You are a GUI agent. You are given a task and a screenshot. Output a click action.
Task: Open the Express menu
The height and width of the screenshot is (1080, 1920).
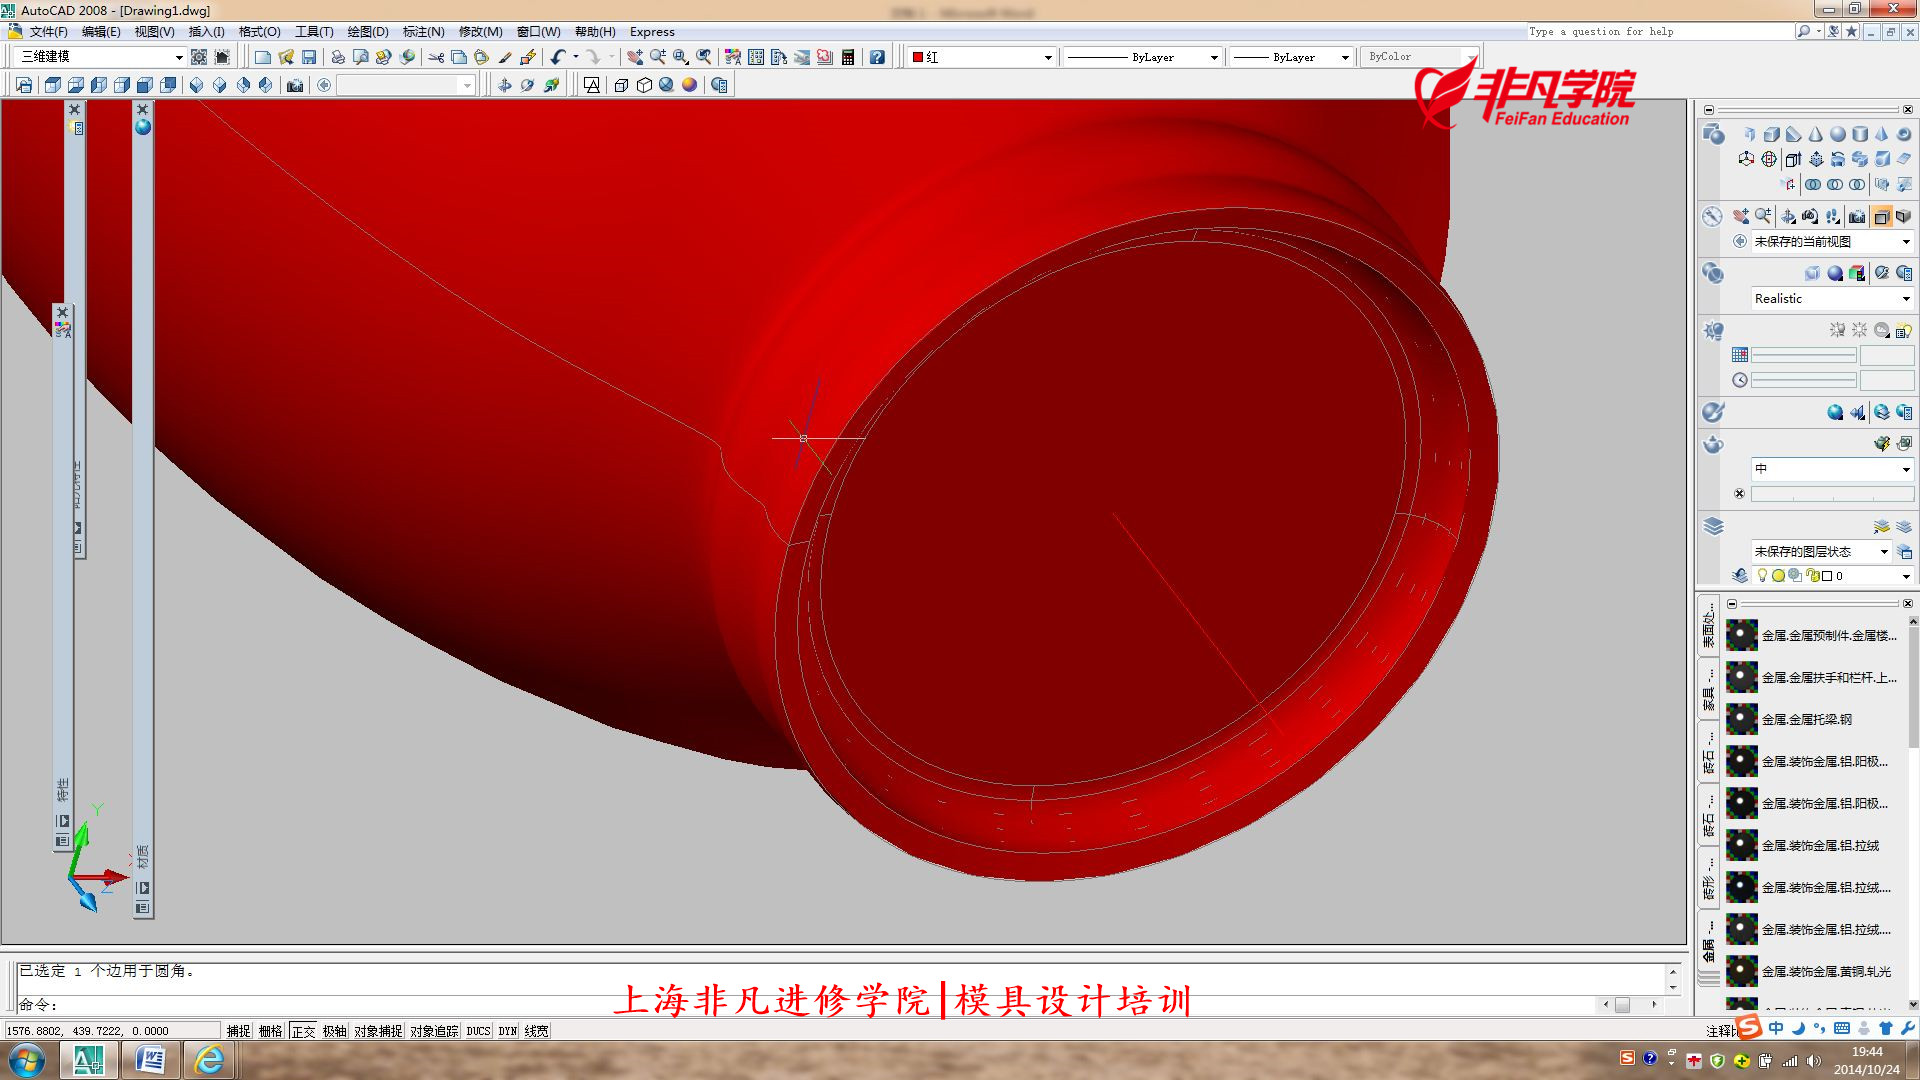pyautogui.click(x=652, y=32)
